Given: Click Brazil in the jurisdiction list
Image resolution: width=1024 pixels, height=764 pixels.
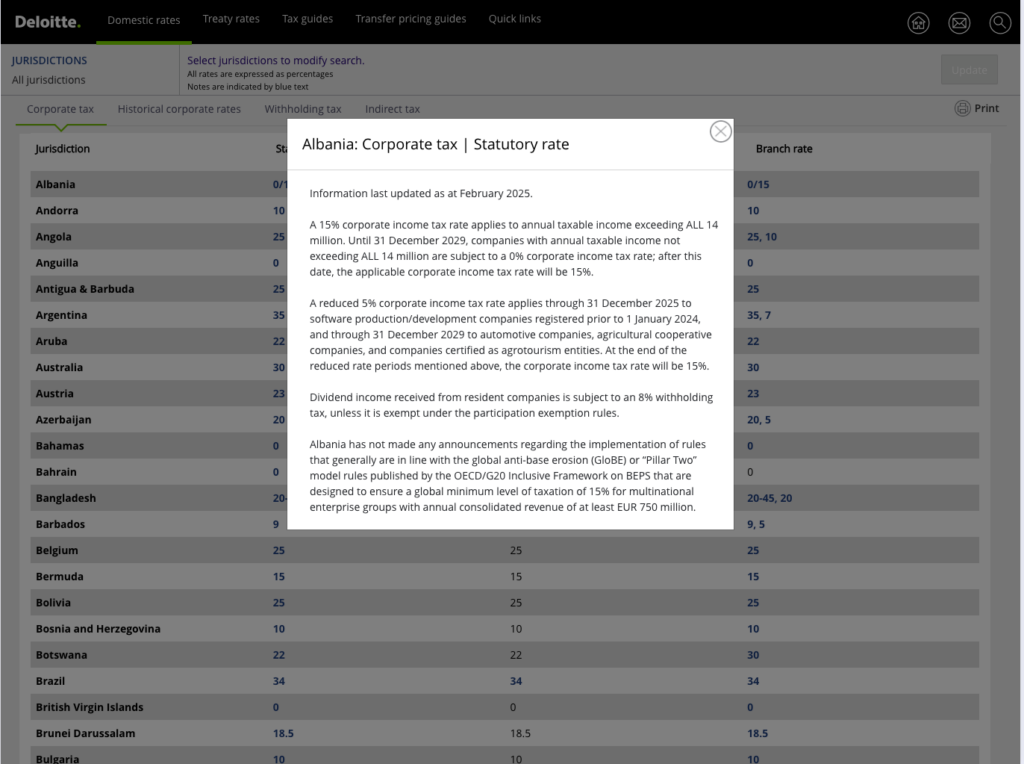Looking at the screenshot, I should (50, 681).
